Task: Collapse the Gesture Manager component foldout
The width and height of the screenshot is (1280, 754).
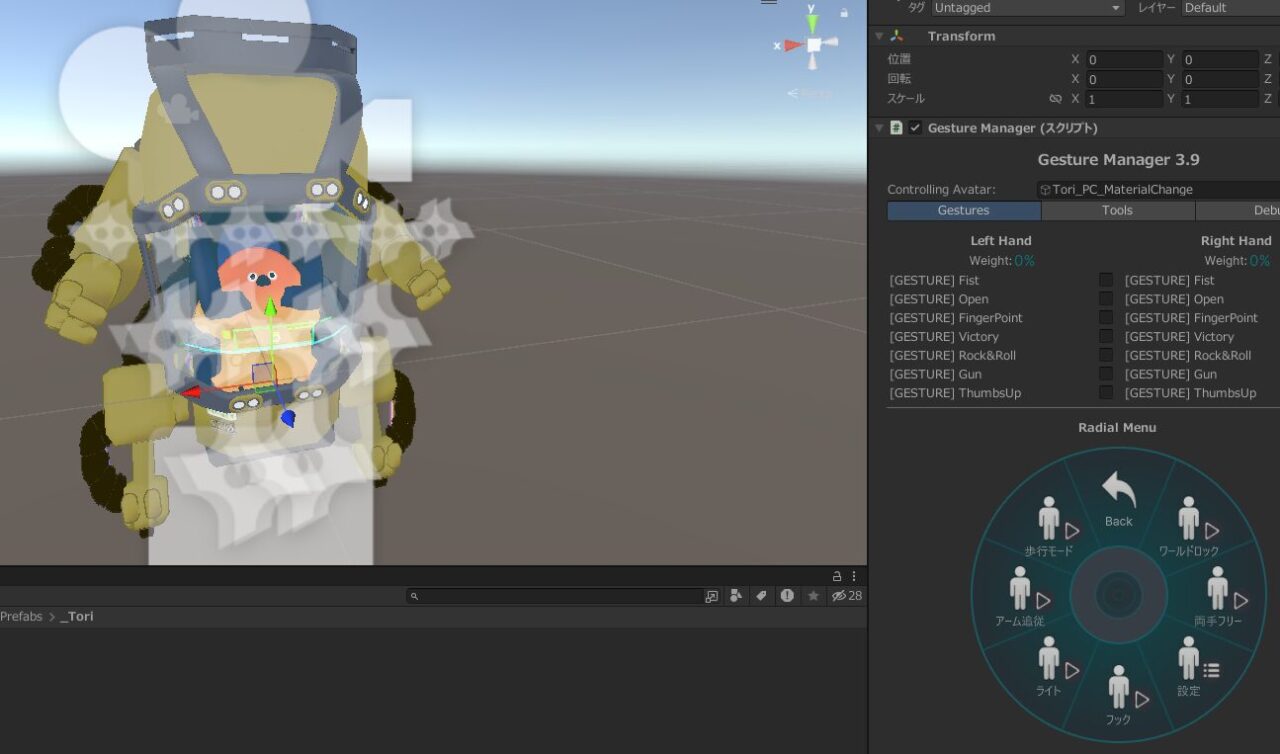Action: [879, 128]
